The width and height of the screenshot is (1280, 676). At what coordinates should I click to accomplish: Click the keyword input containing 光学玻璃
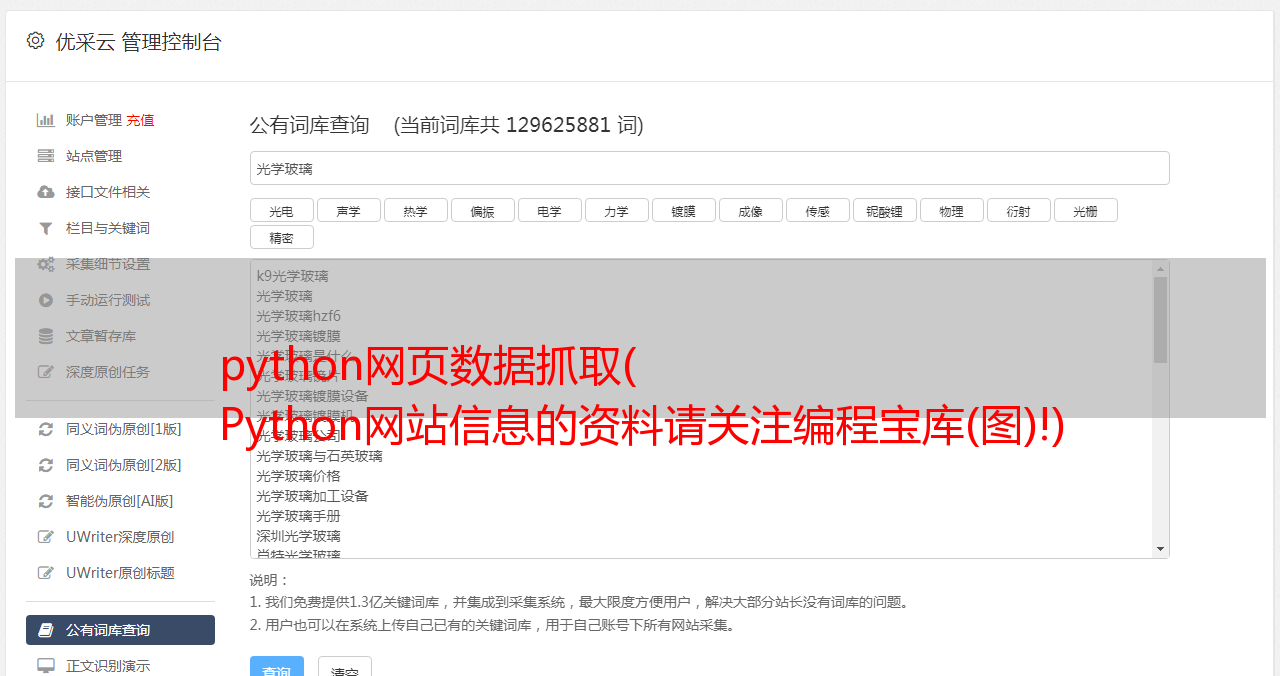coord(709,168)
